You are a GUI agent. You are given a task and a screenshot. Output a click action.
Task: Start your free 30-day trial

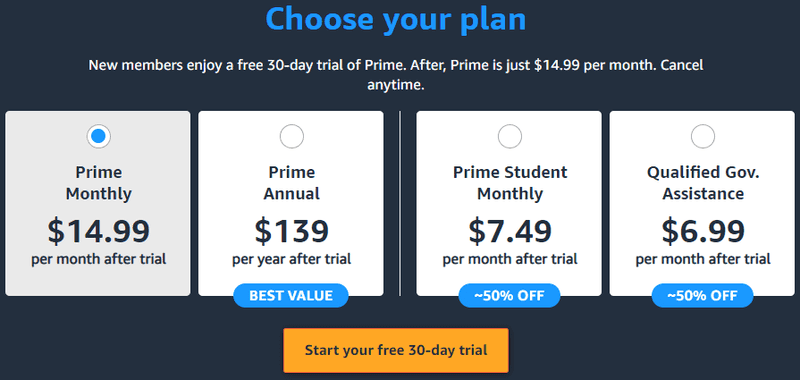(396, 350)
